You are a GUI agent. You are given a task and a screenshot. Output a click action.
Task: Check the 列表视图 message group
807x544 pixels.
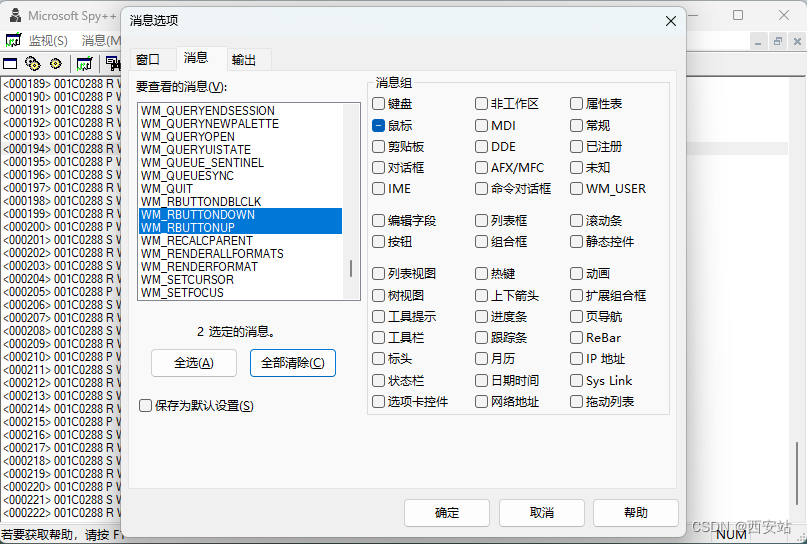point(378,273)
